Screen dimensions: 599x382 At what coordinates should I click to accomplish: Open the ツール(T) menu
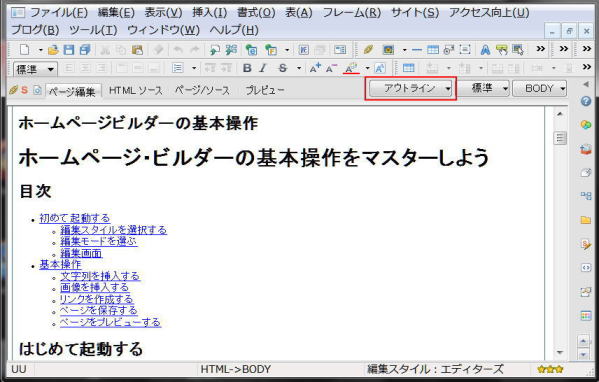pyautogui.click(x=93, y=30)
